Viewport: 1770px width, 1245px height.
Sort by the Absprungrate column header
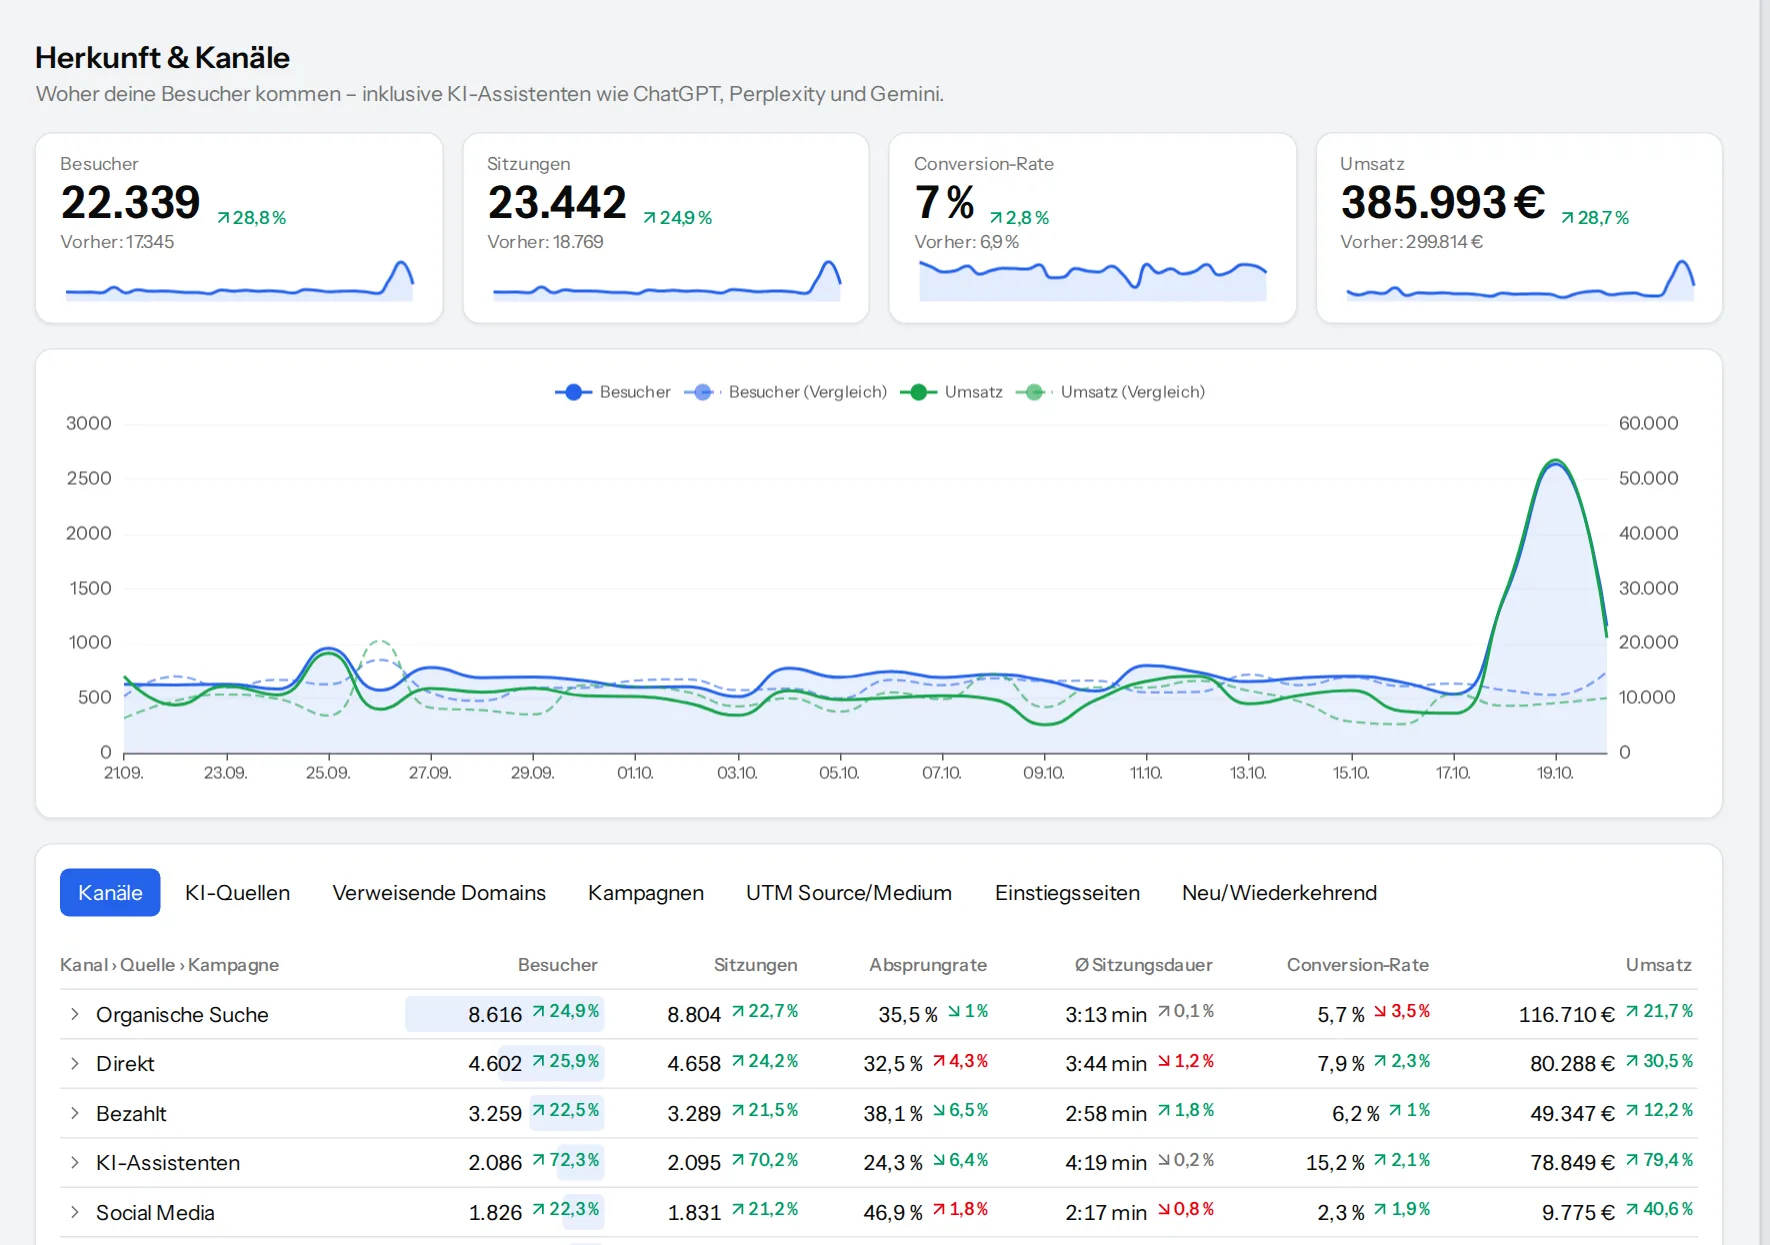[928, 965]
